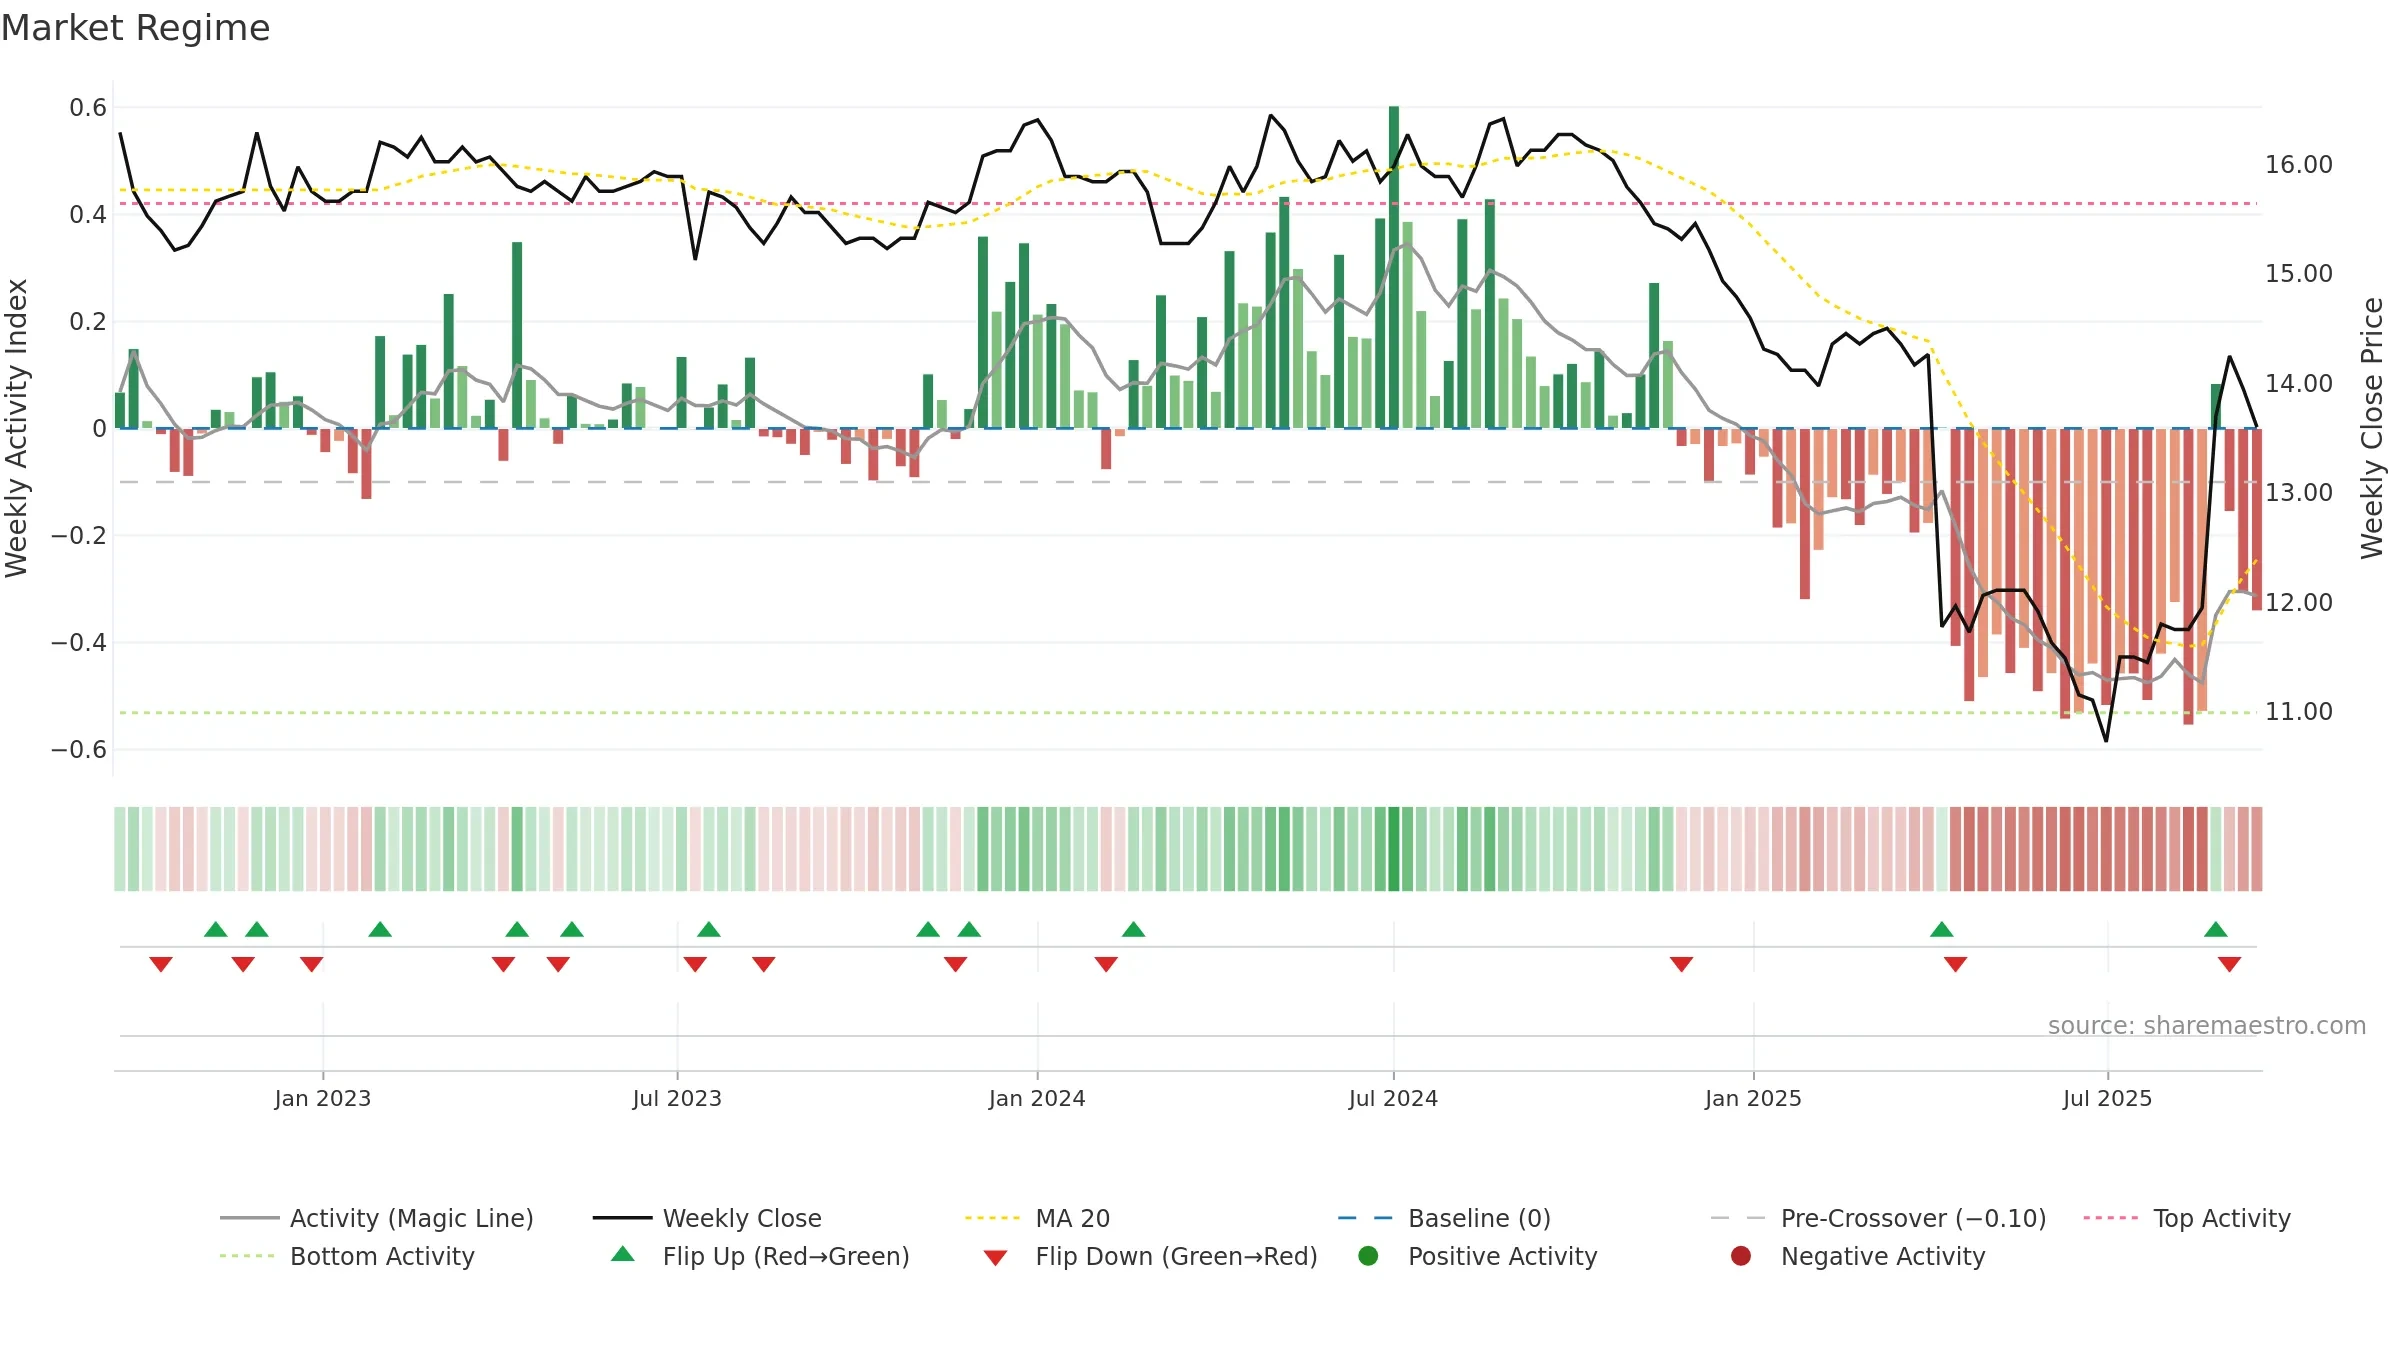
Task: Click the Jul 2023 x-axis label
Action: click(x=677, y=1098)
